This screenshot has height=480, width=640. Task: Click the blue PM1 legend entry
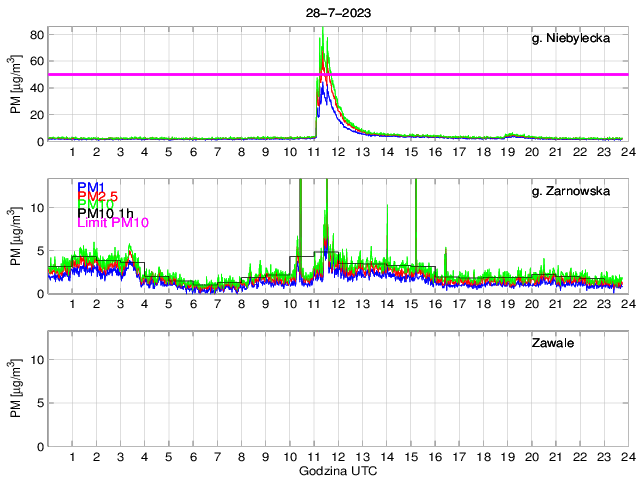click(x=88, y=186)
